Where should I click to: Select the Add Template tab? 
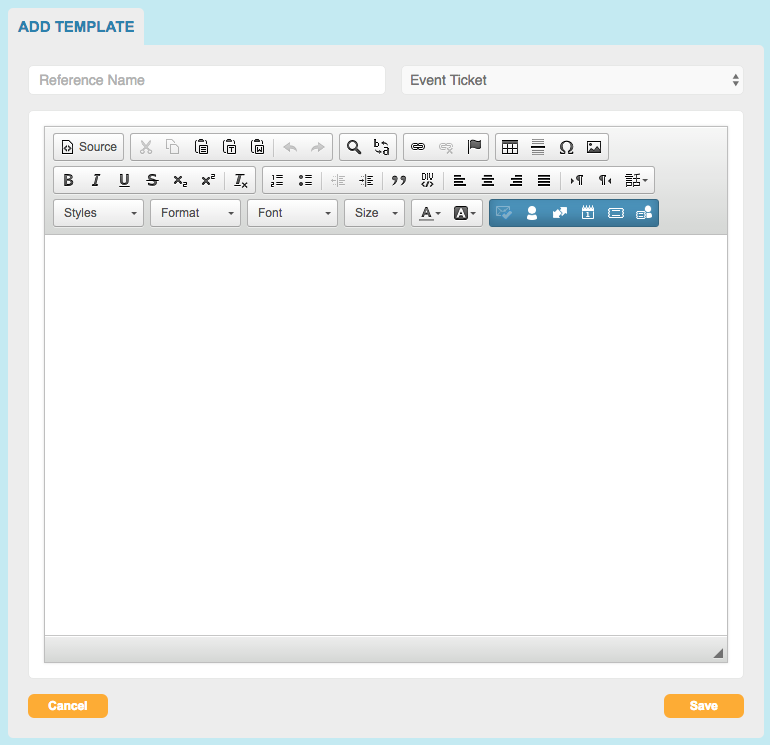tap(76, 27)
